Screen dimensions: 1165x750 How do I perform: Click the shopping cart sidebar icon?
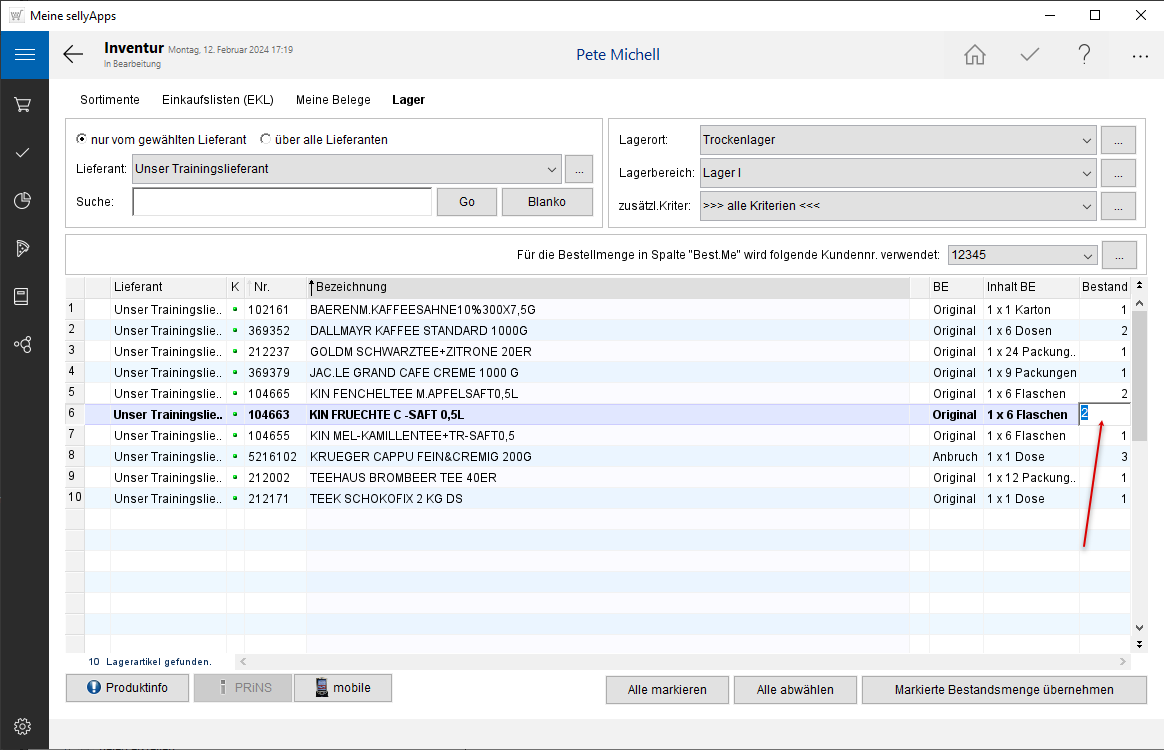coord(23,104)
